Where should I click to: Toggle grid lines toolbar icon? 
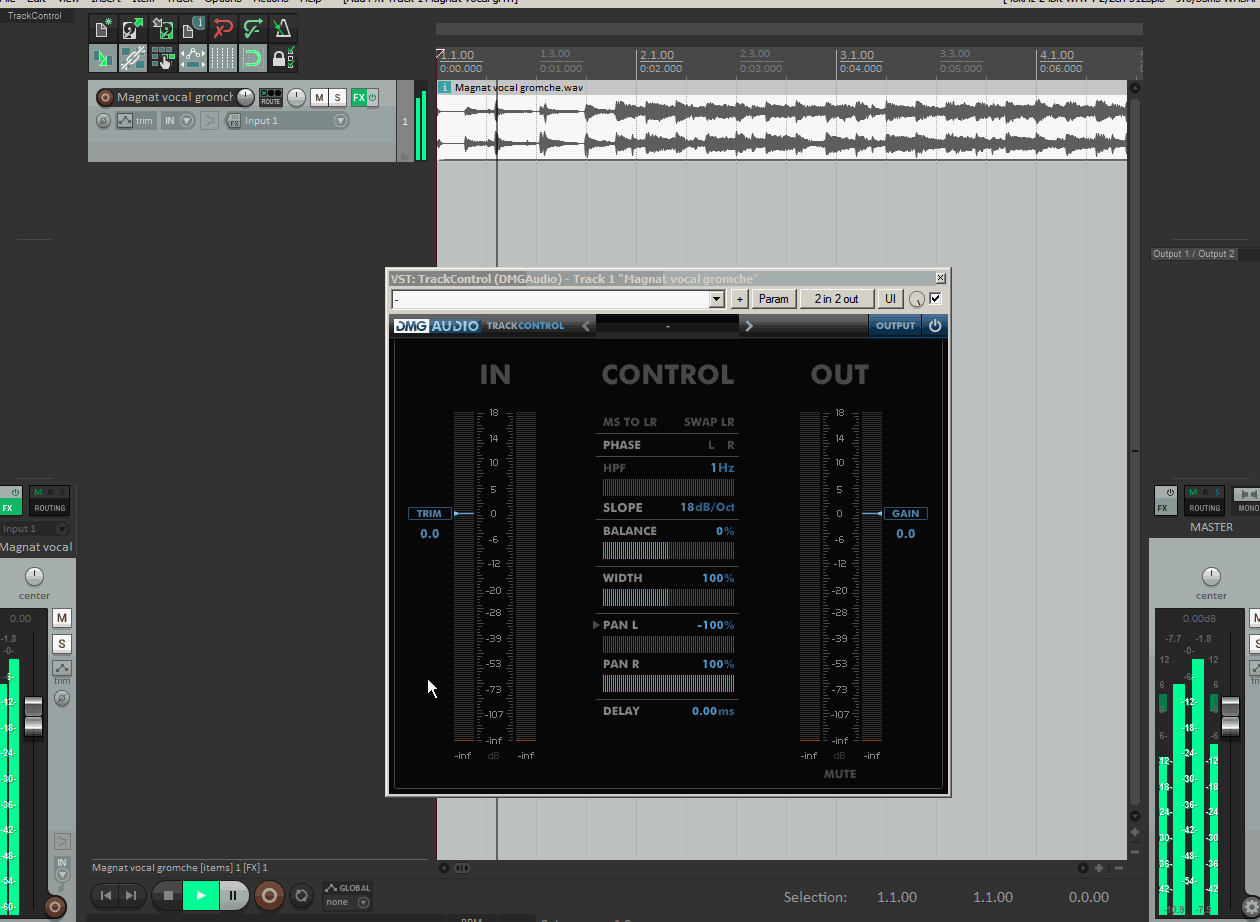[223, 58]
